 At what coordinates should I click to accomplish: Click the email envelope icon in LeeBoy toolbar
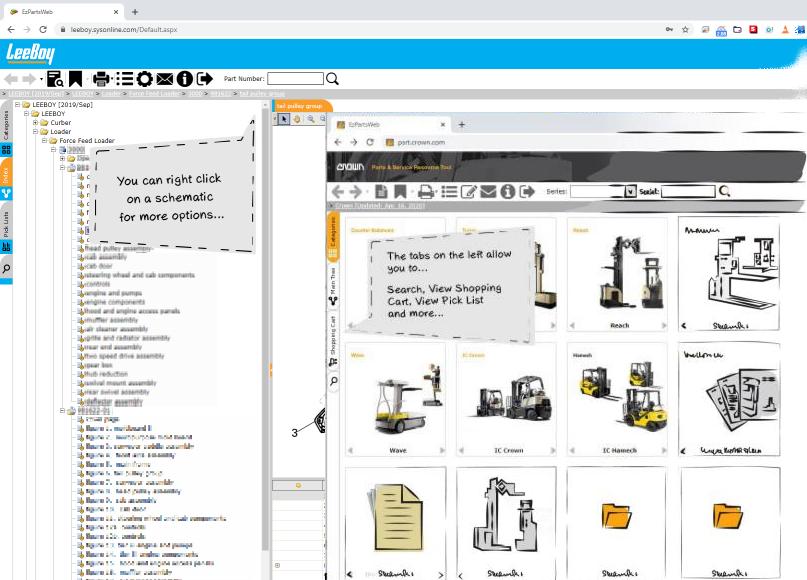165,78
